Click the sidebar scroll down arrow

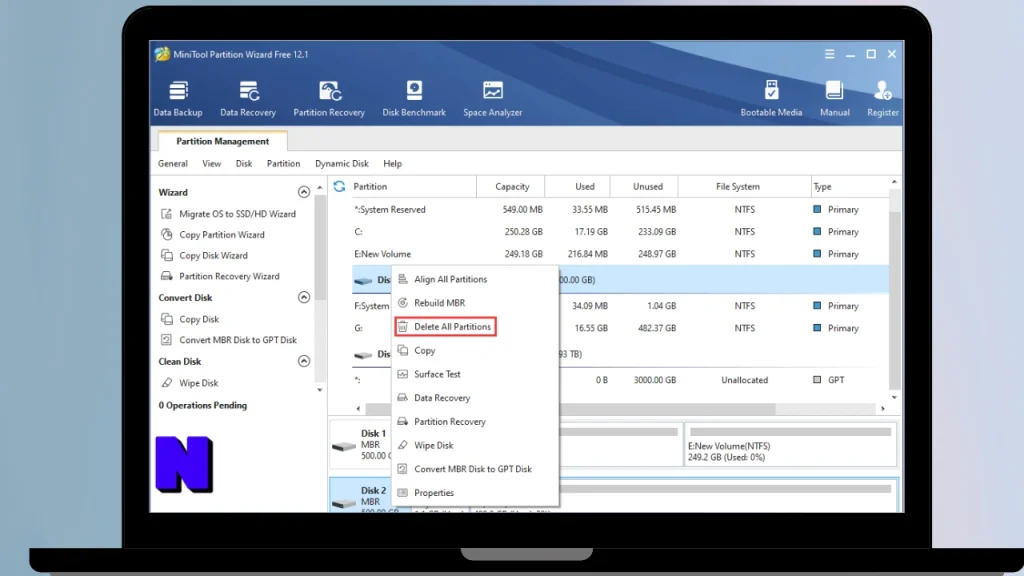[319, 390]
